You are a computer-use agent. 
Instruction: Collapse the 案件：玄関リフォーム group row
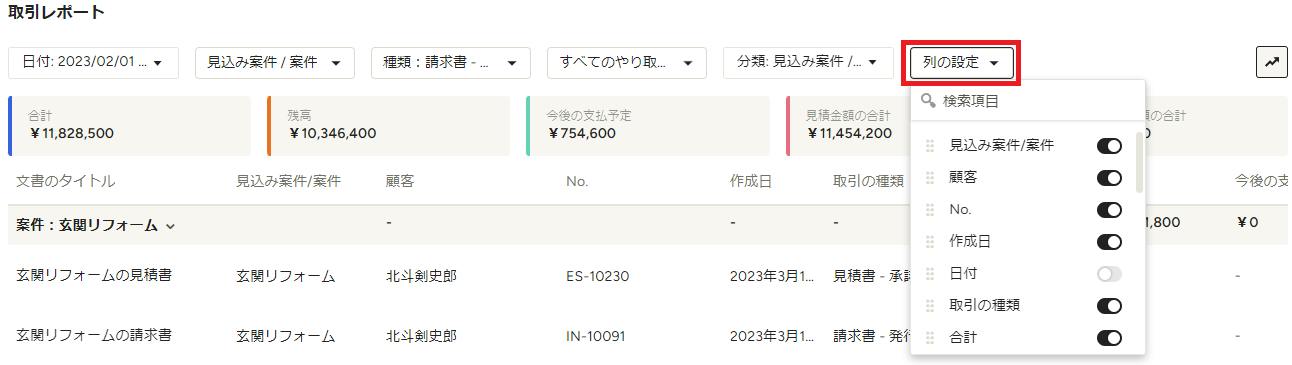pos(96,226)
